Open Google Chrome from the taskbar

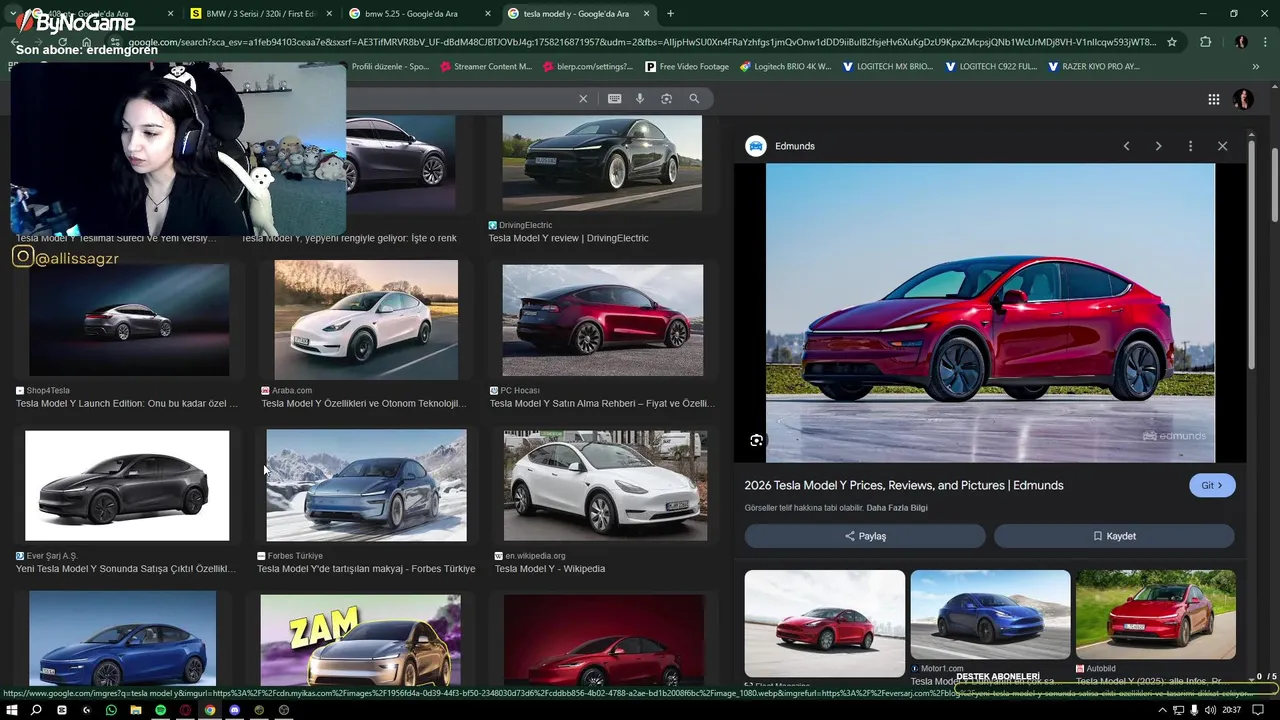210,710
